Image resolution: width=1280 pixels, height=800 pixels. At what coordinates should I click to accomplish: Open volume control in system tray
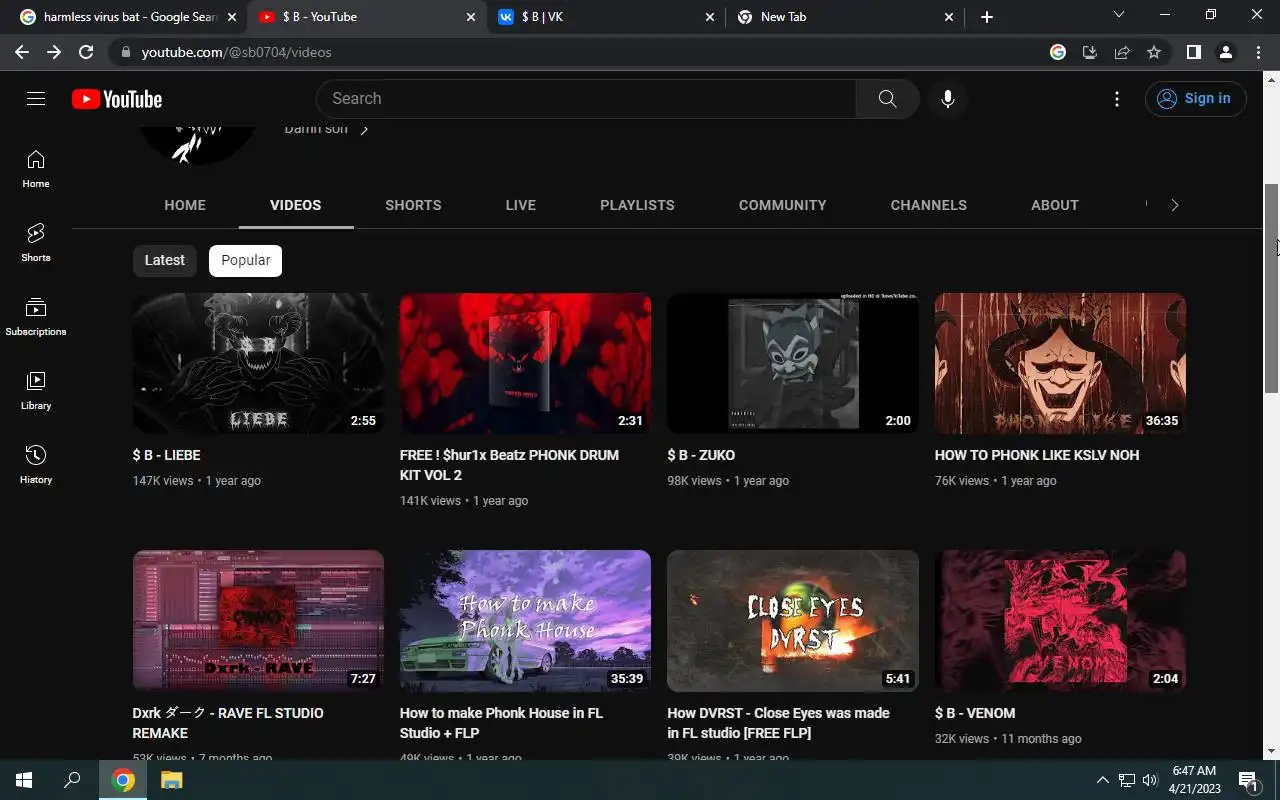point(1150,780)
